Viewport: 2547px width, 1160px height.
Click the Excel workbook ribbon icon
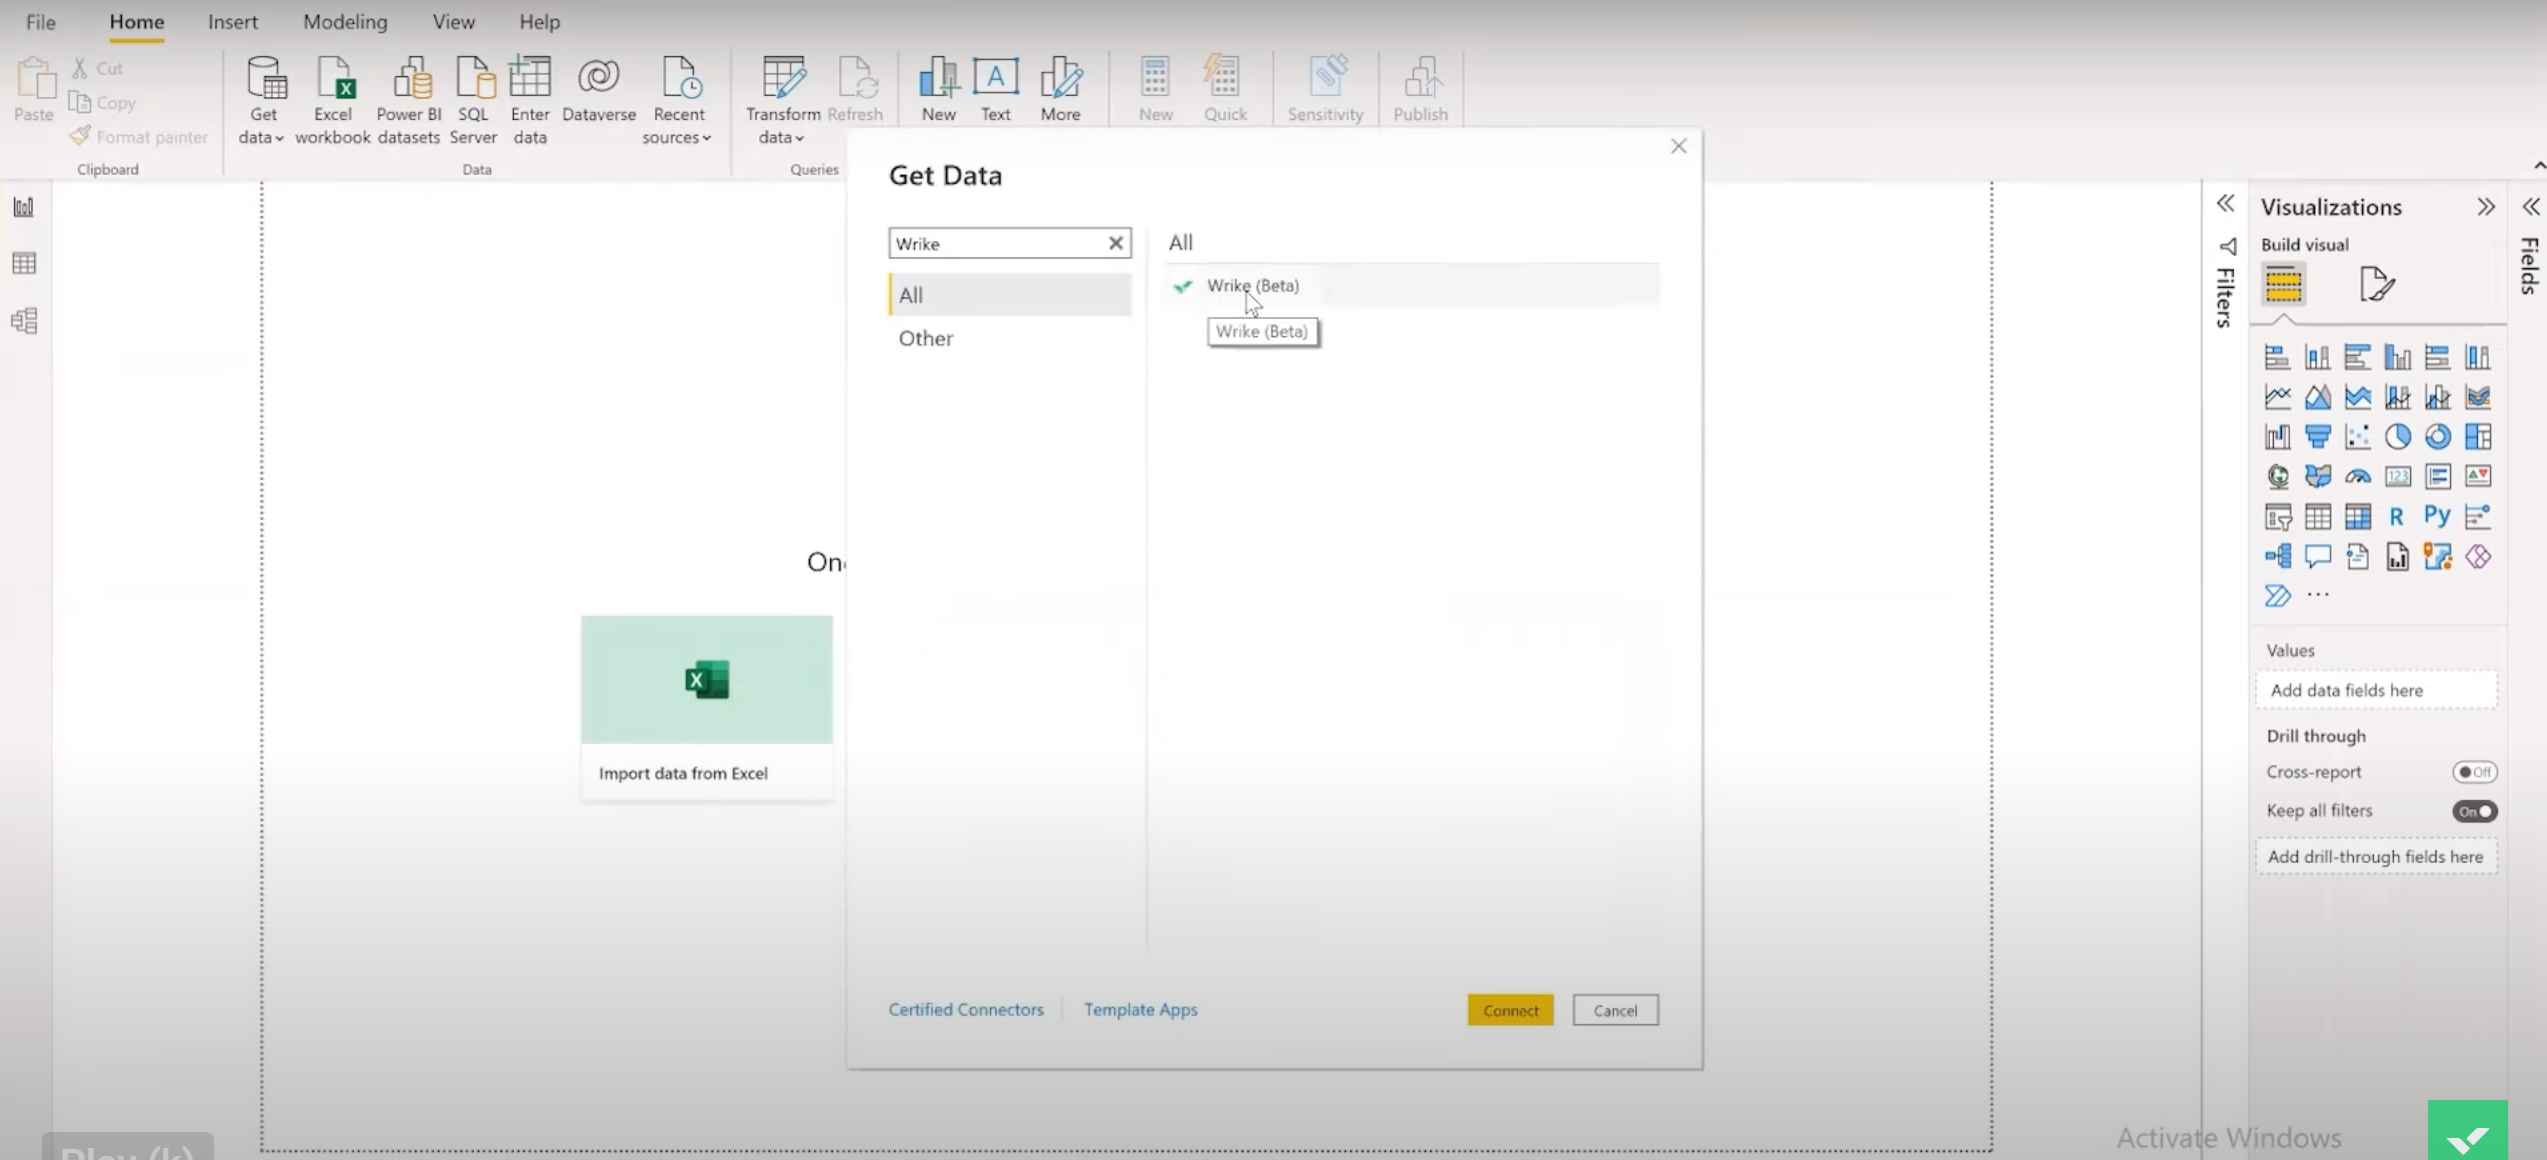333,99
